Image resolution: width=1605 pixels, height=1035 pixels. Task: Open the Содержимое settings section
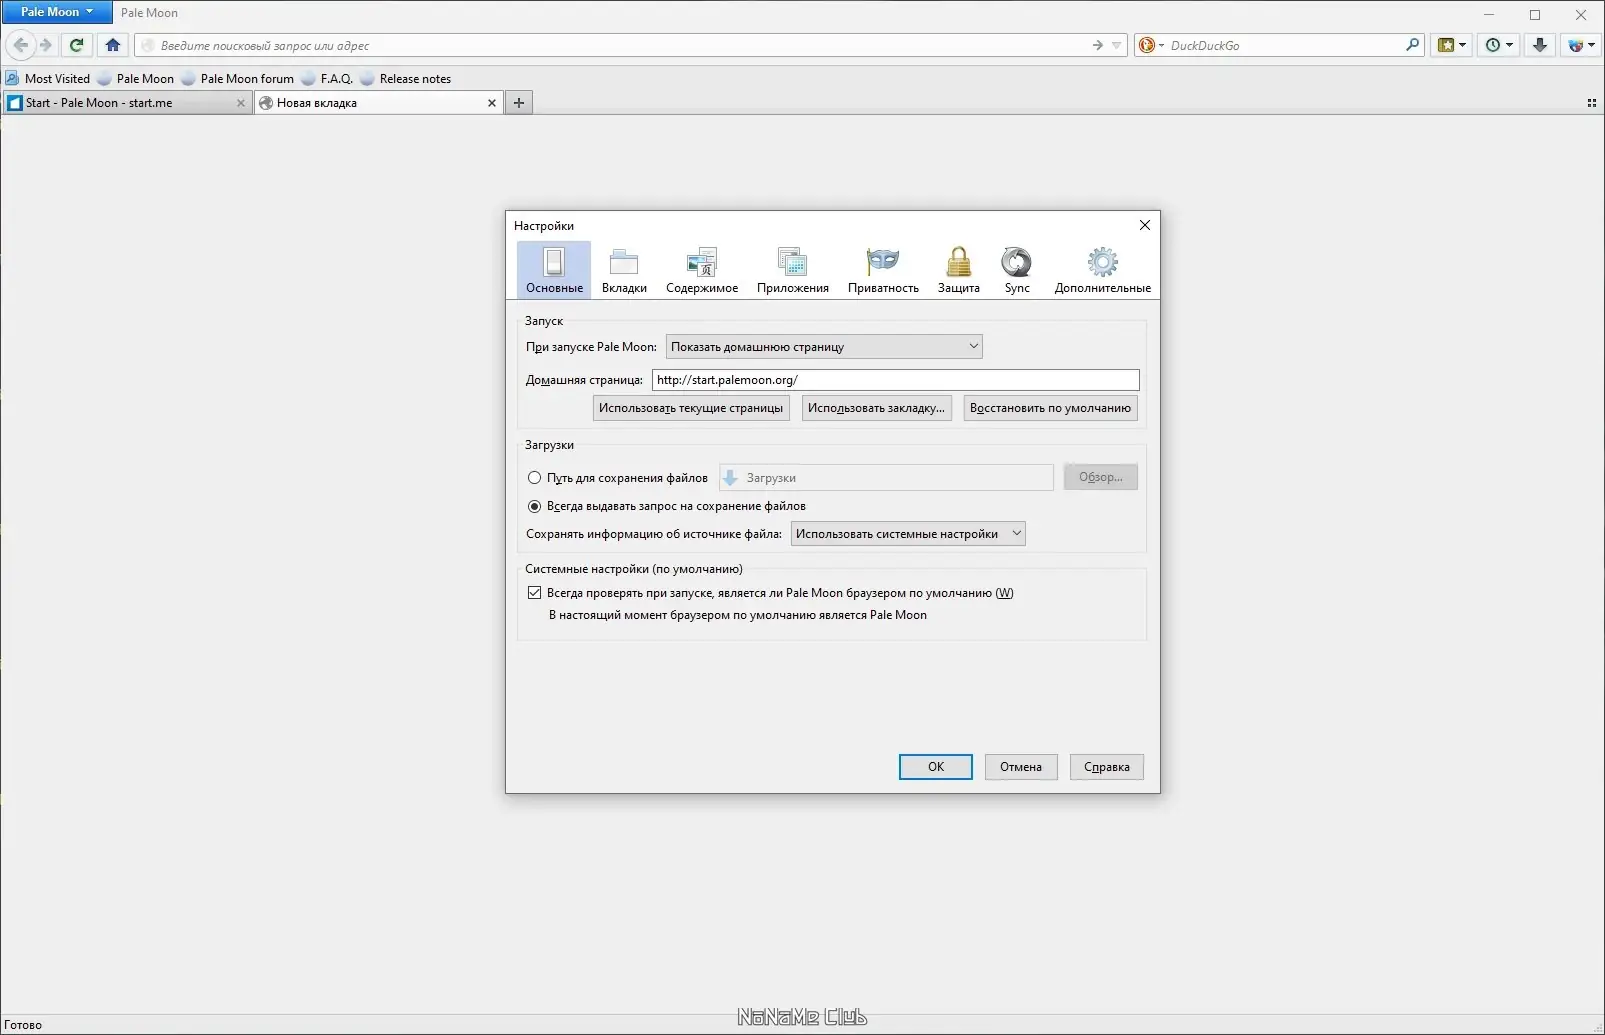[x=702, y=270]
